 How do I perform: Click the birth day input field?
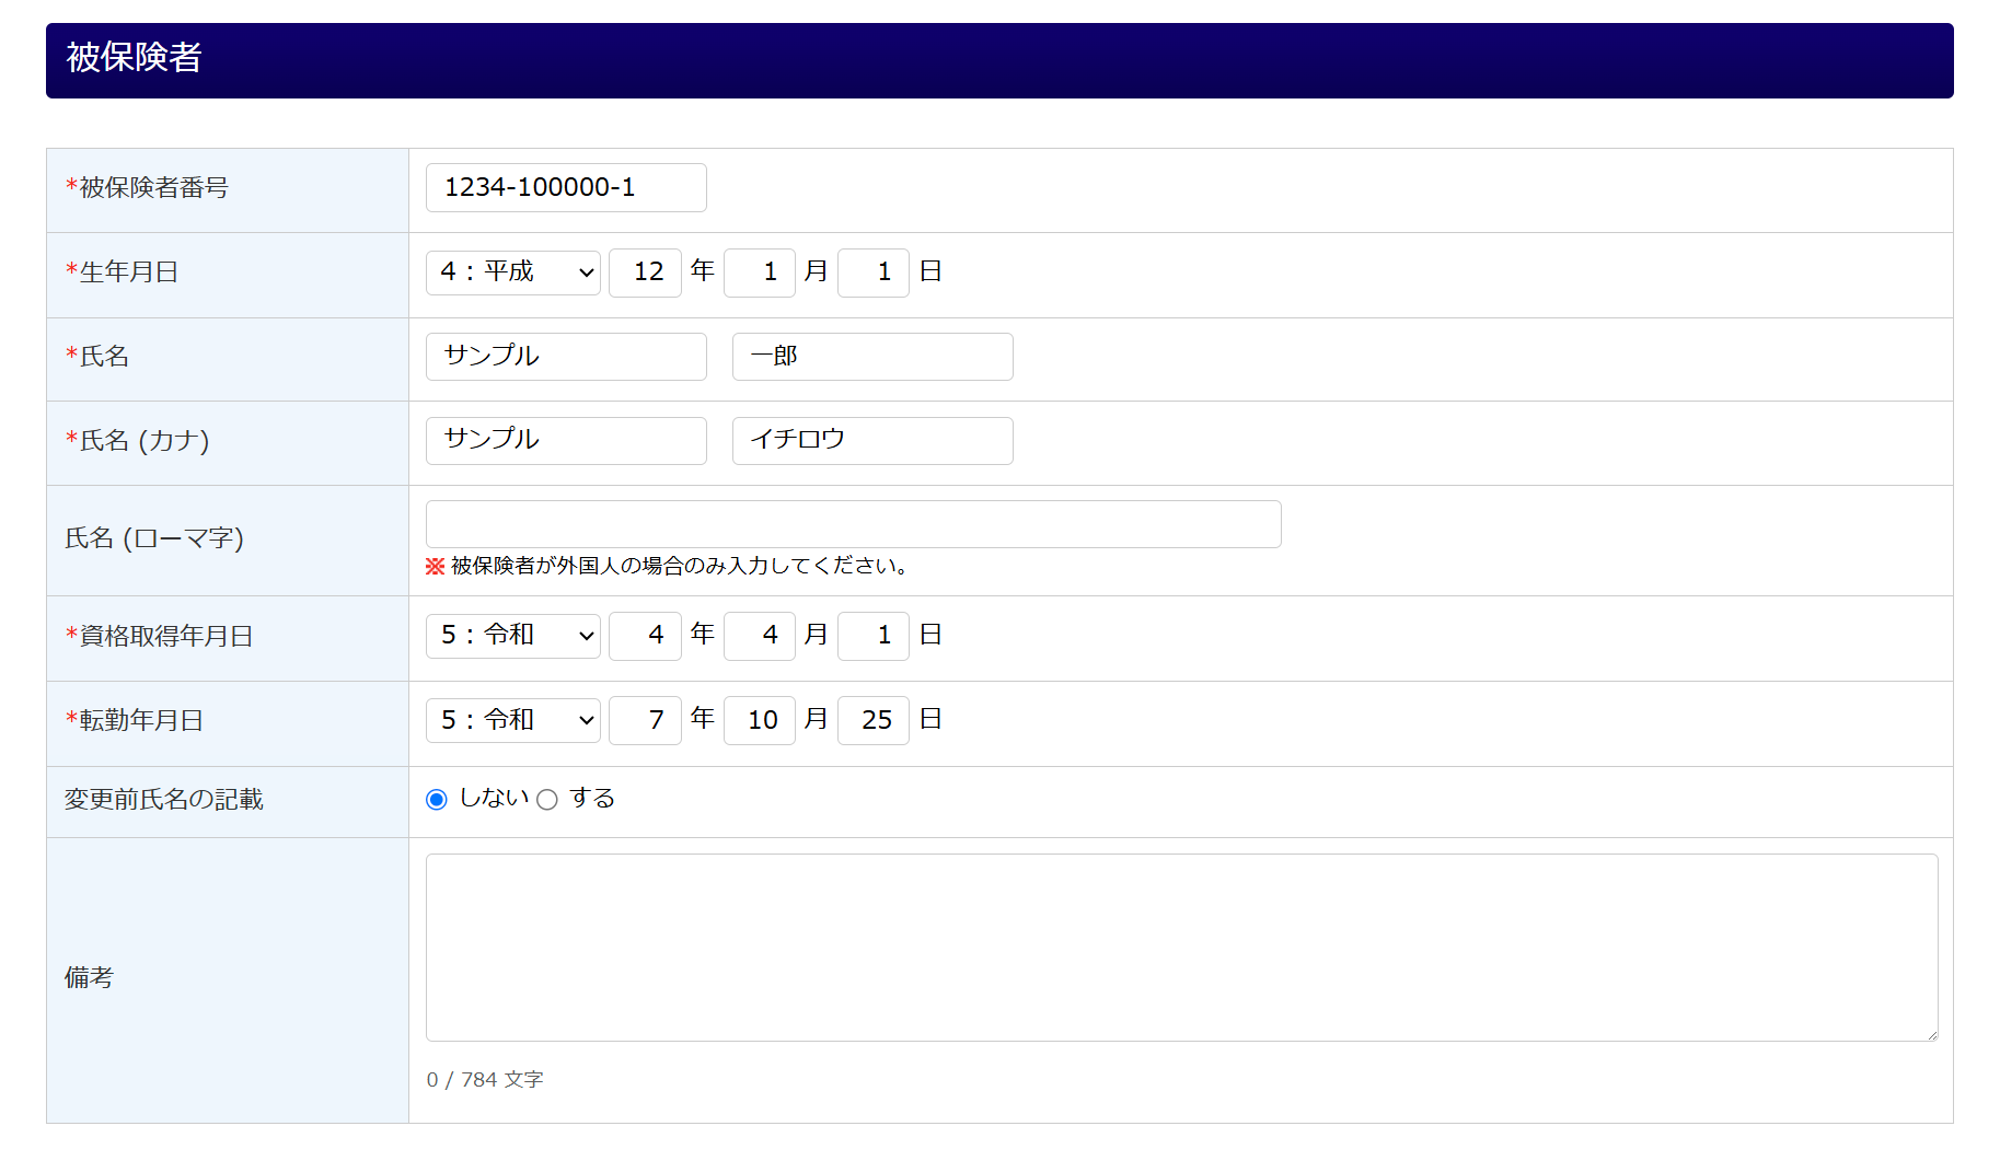[x=873, y=272]
